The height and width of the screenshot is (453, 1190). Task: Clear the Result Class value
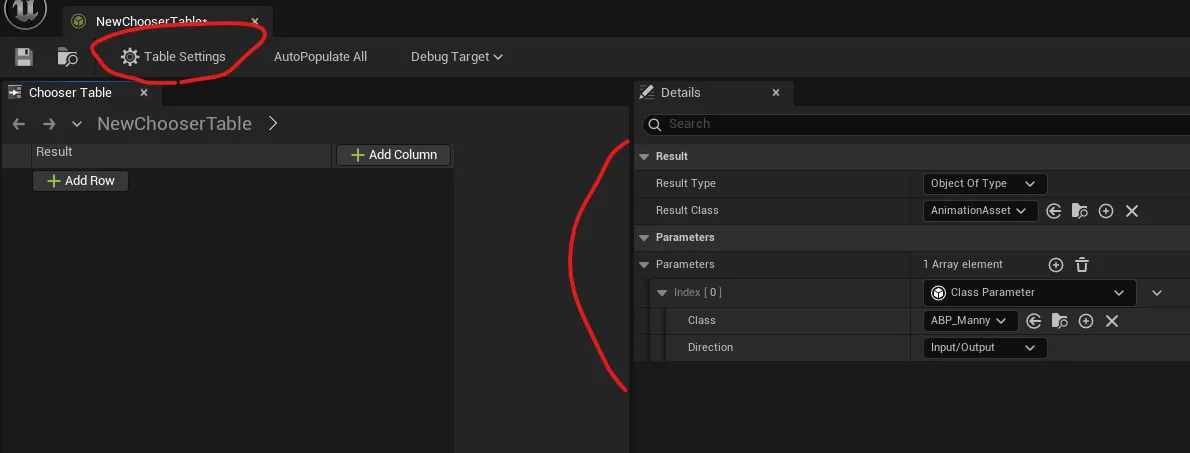click(1132, 211)
